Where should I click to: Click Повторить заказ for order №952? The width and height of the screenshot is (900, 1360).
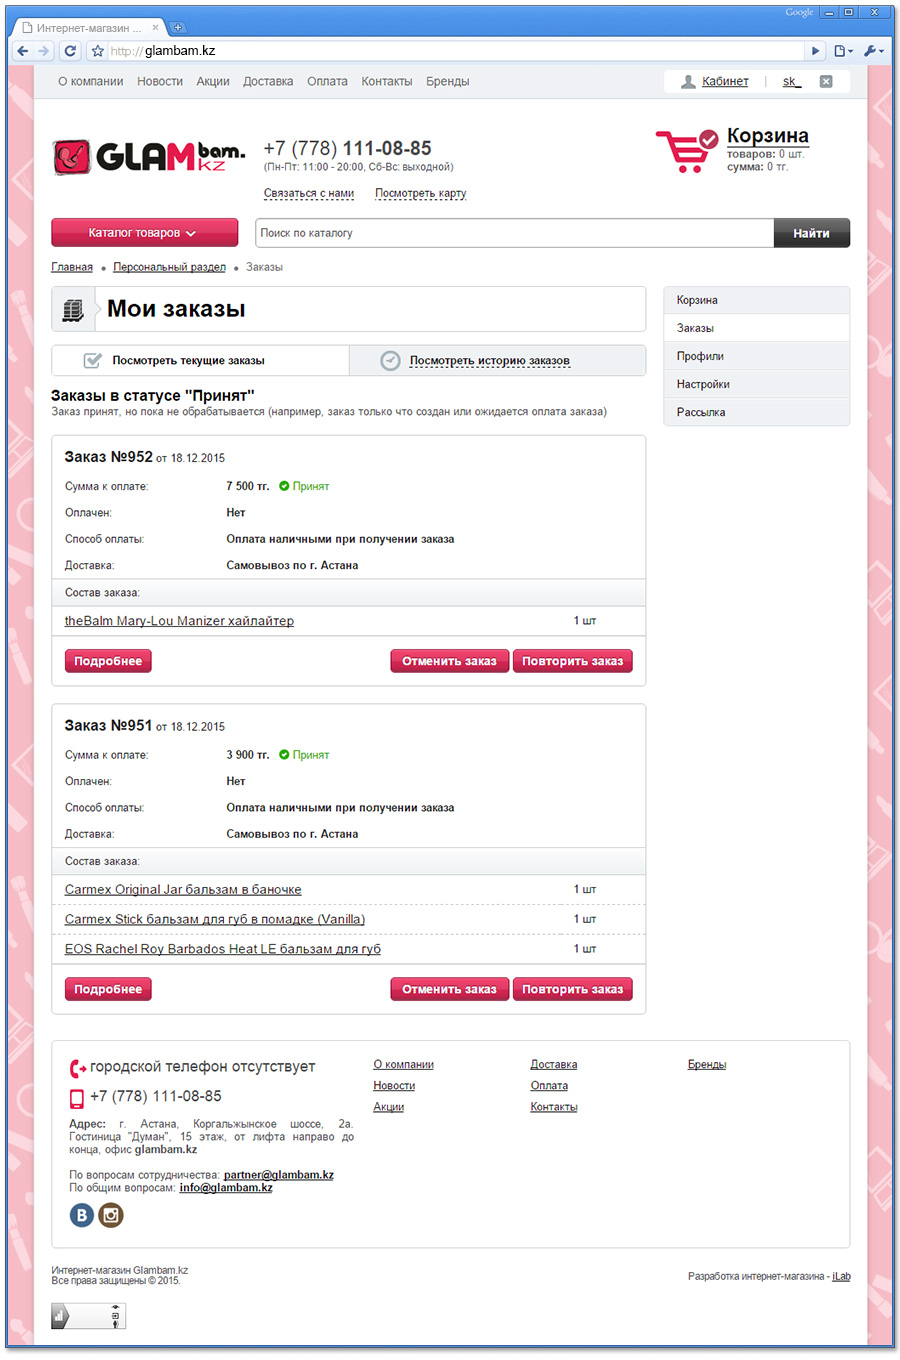point(573,661)
